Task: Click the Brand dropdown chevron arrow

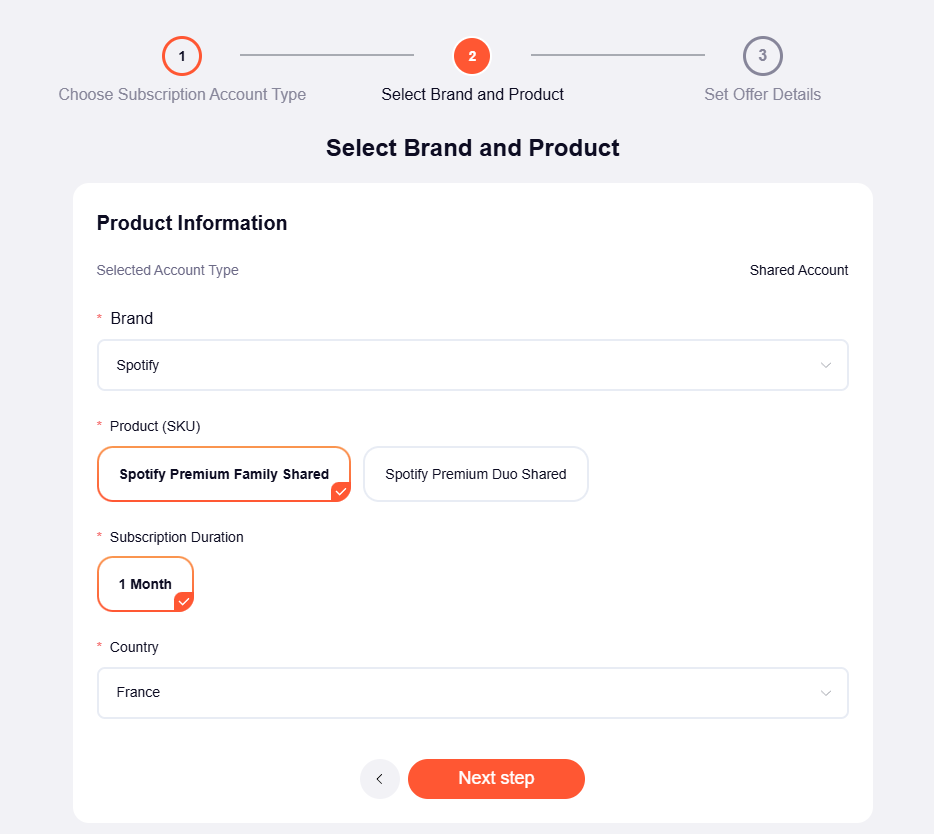Action: 825,365
